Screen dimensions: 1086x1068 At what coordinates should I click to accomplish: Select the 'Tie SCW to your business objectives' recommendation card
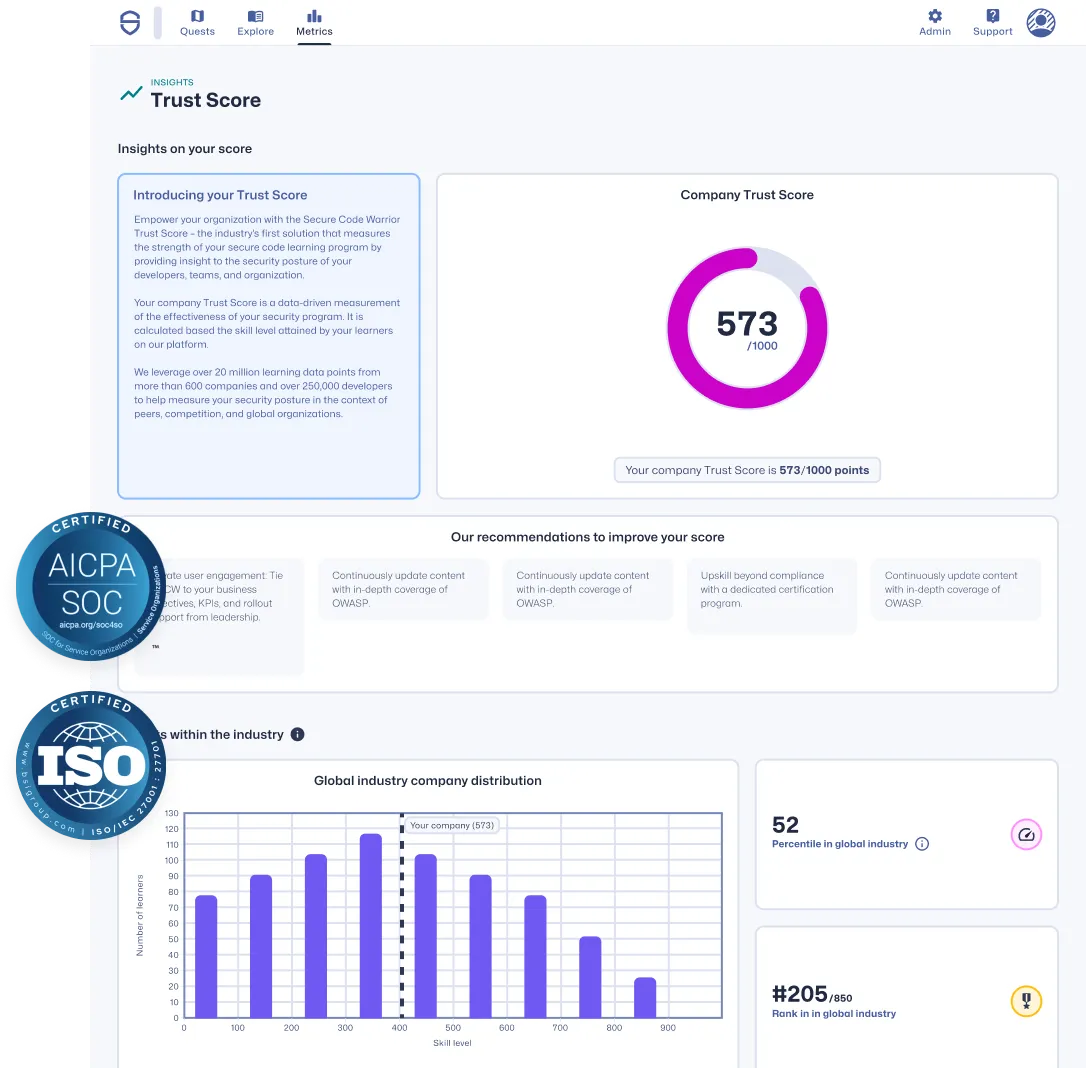[x=219, y=616]
